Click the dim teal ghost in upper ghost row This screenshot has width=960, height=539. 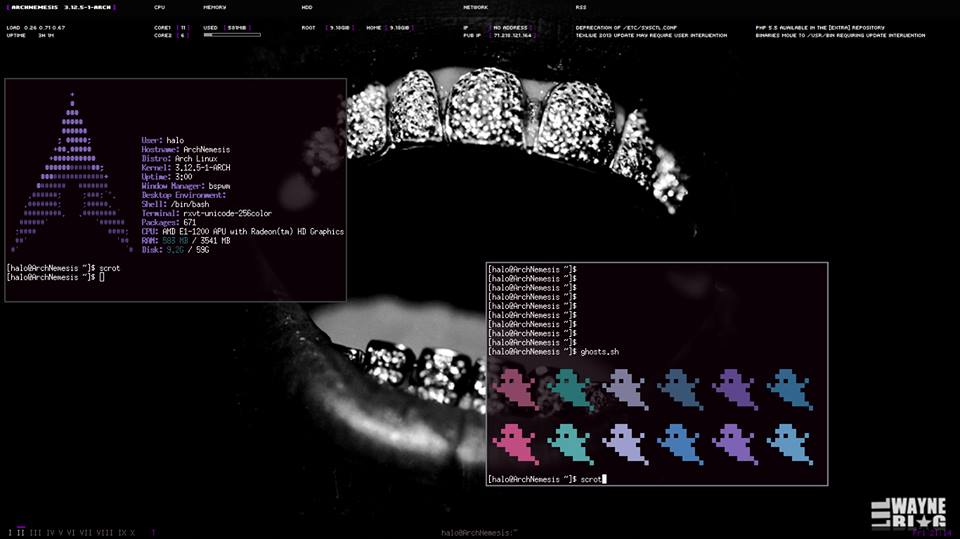tap(571, 389)
